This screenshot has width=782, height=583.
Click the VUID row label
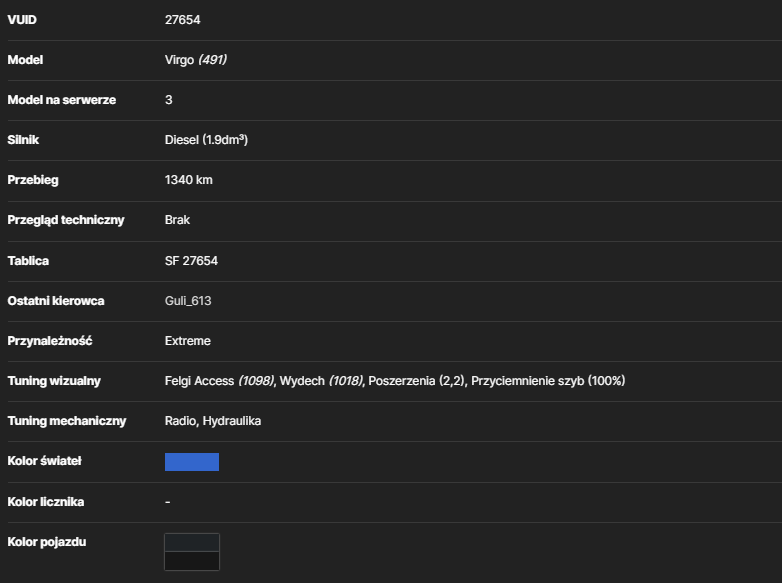[22, 20]
